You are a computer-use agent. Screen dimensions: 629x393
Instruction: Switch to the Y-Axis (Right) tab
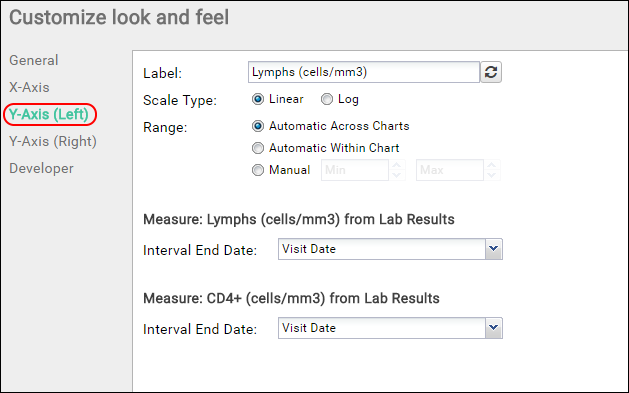pos(53,141)
